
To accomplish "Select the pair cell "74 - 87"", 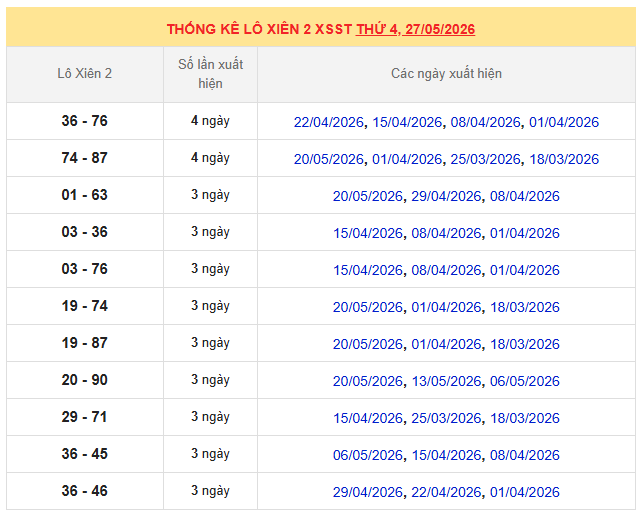I will tap(85, 158).
